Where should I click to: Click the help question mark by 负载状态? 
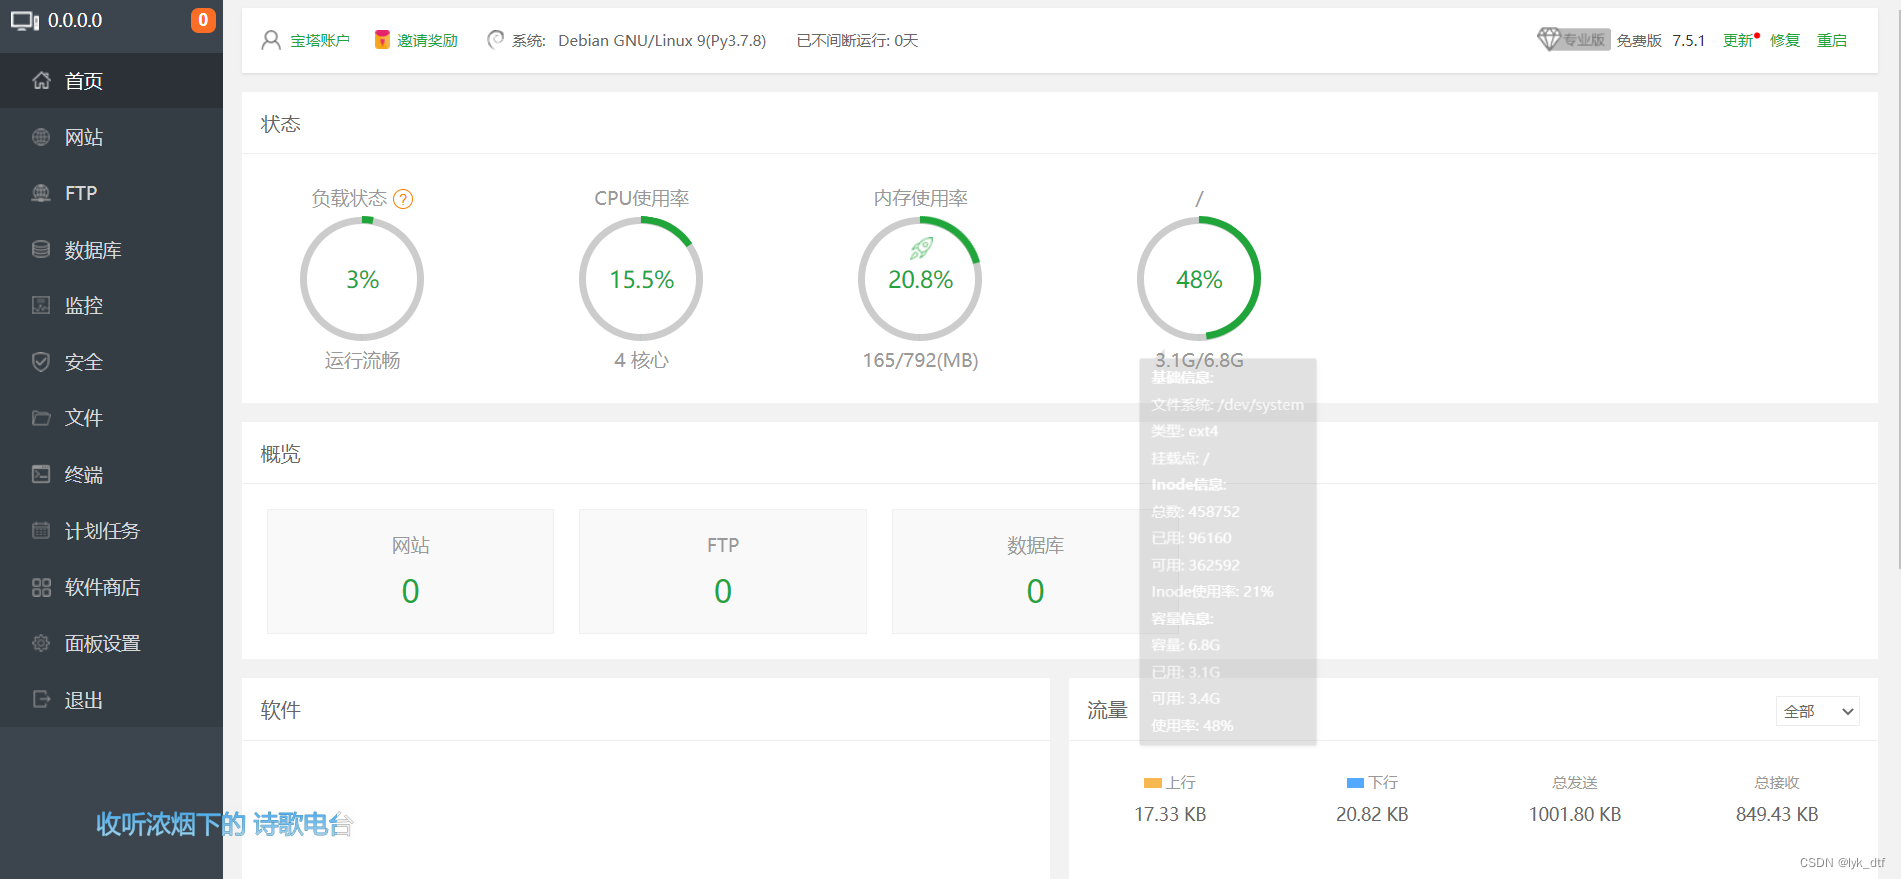click(403, 199)
